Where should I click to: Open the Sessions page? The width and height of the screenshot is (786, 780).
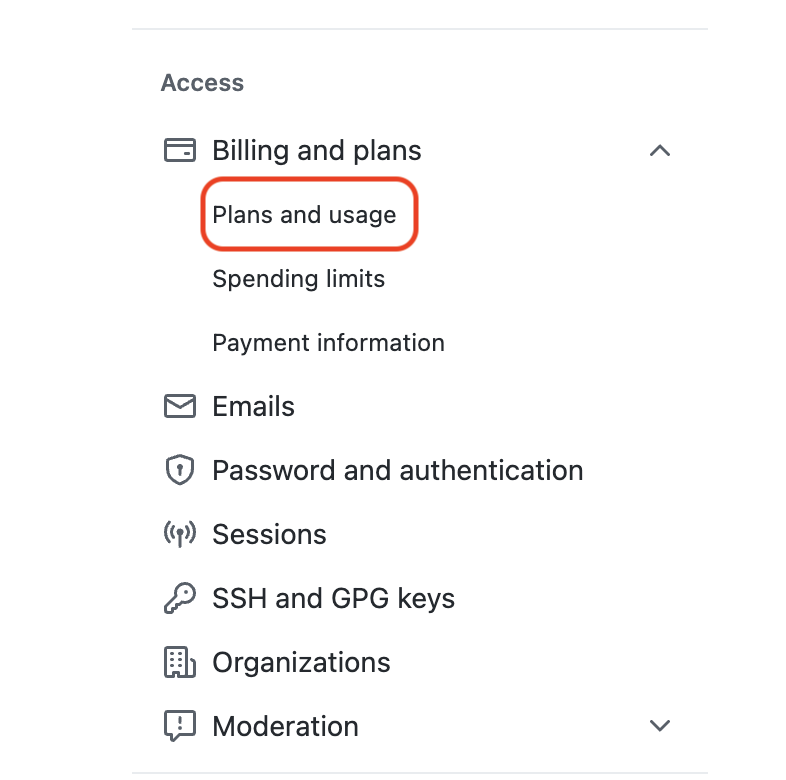coord(269,534)
